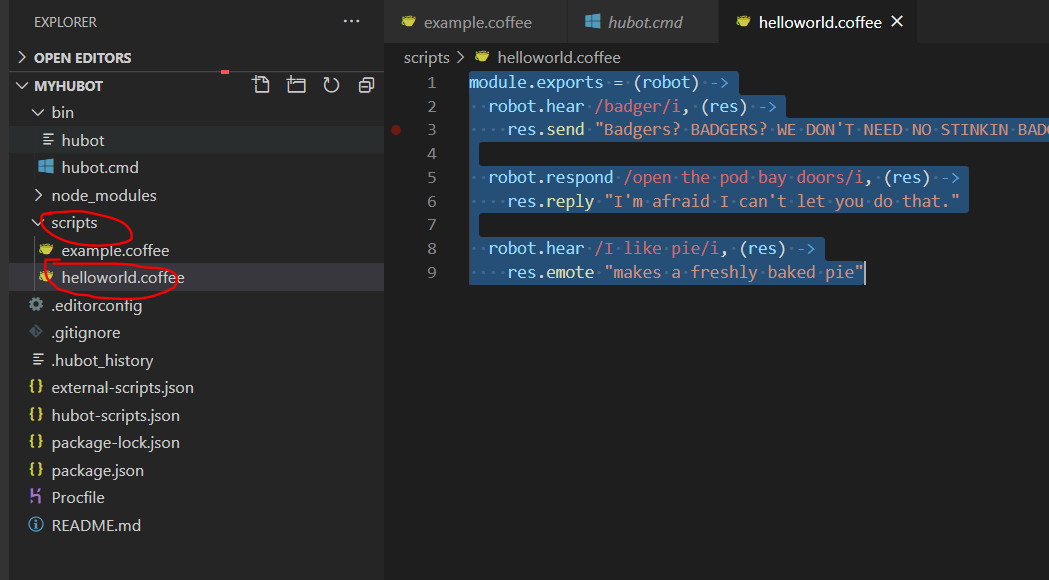This screenshot has height=580, width=1049.
Task: Refresh the explorer file tree
Action: click(331, 85)
